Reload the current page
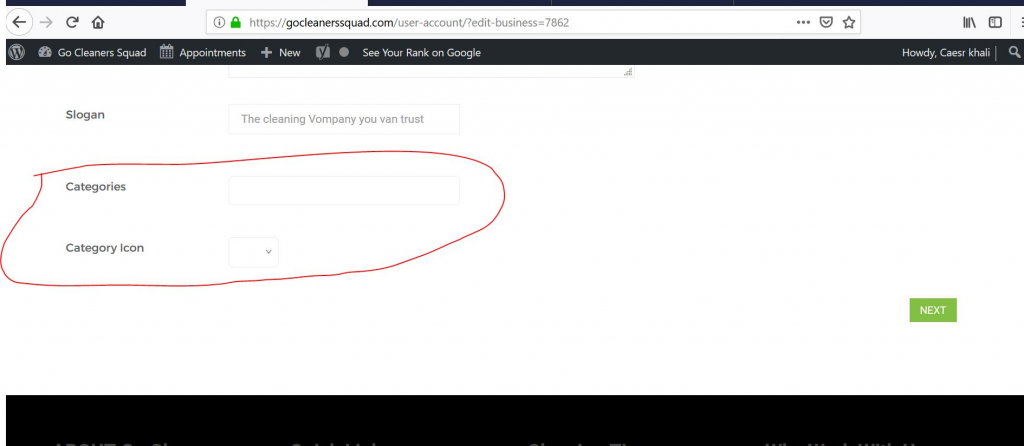The image size is (1024, 446). coord(72,22)
